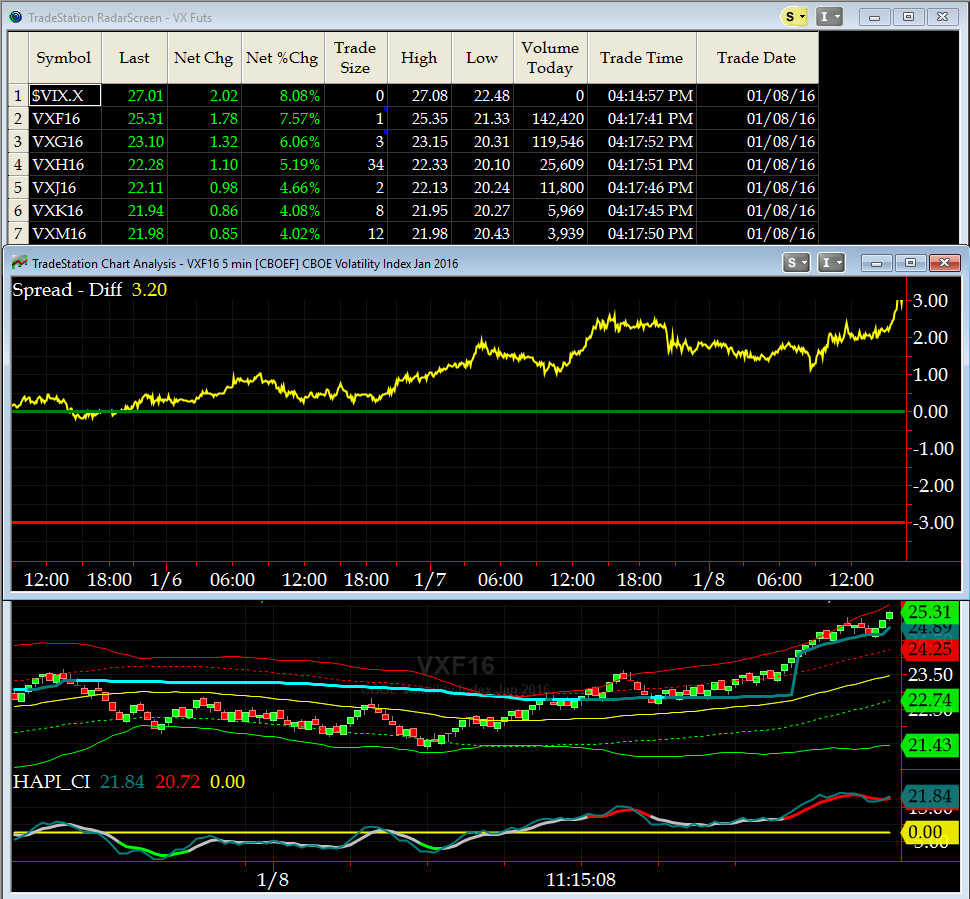The height and width of the screenshot is (899, 970).
Task: Minimize the RadarScreen window
Action: (875, 17)
